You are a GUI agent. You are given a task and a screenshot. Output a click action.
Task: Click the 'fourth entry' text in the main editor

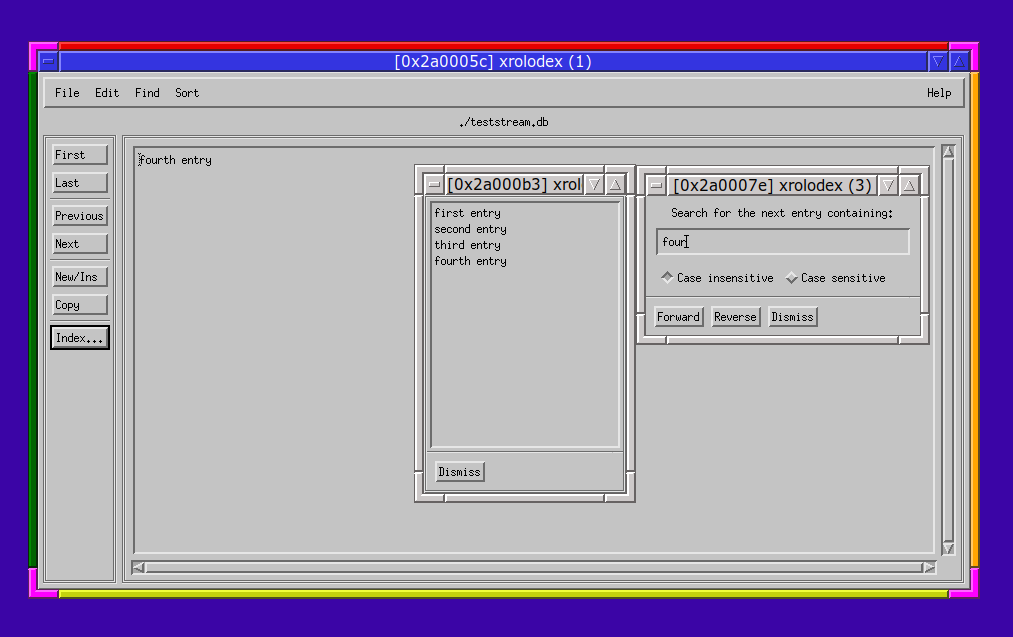click(x=175, y=160)
